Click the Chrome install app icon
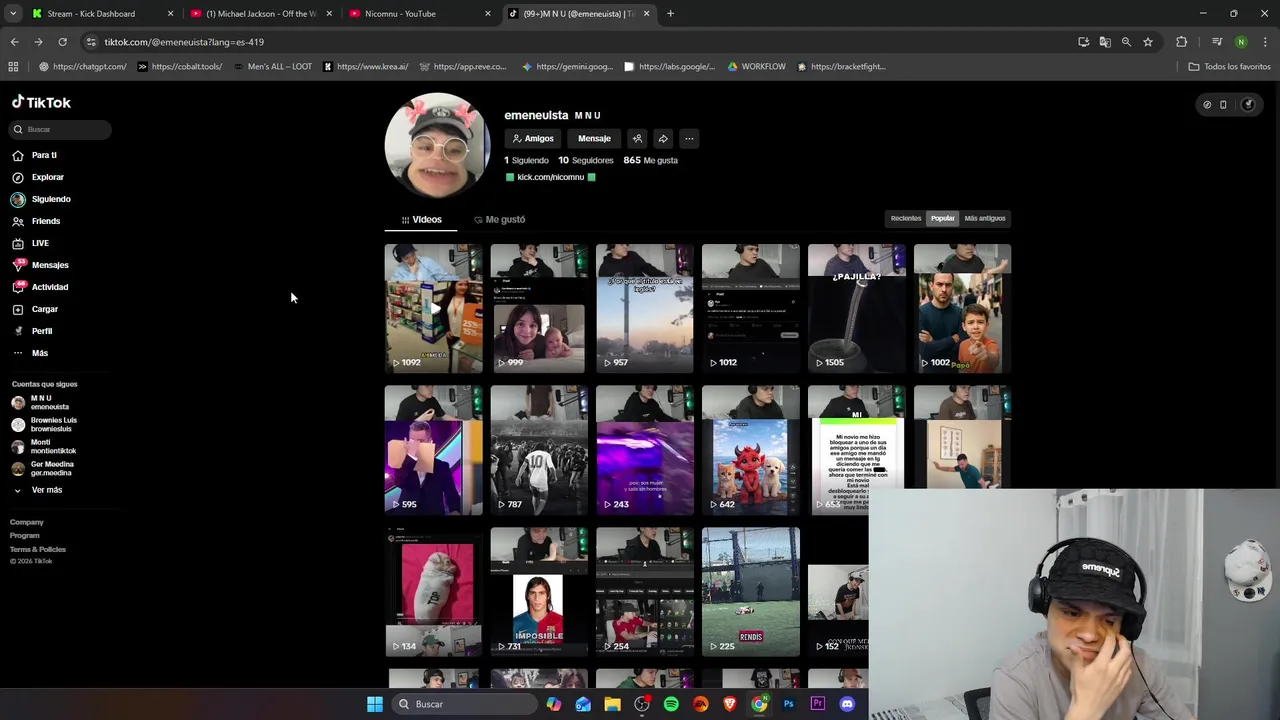This screenshot has height=720, width=1280. [1083, 42]
